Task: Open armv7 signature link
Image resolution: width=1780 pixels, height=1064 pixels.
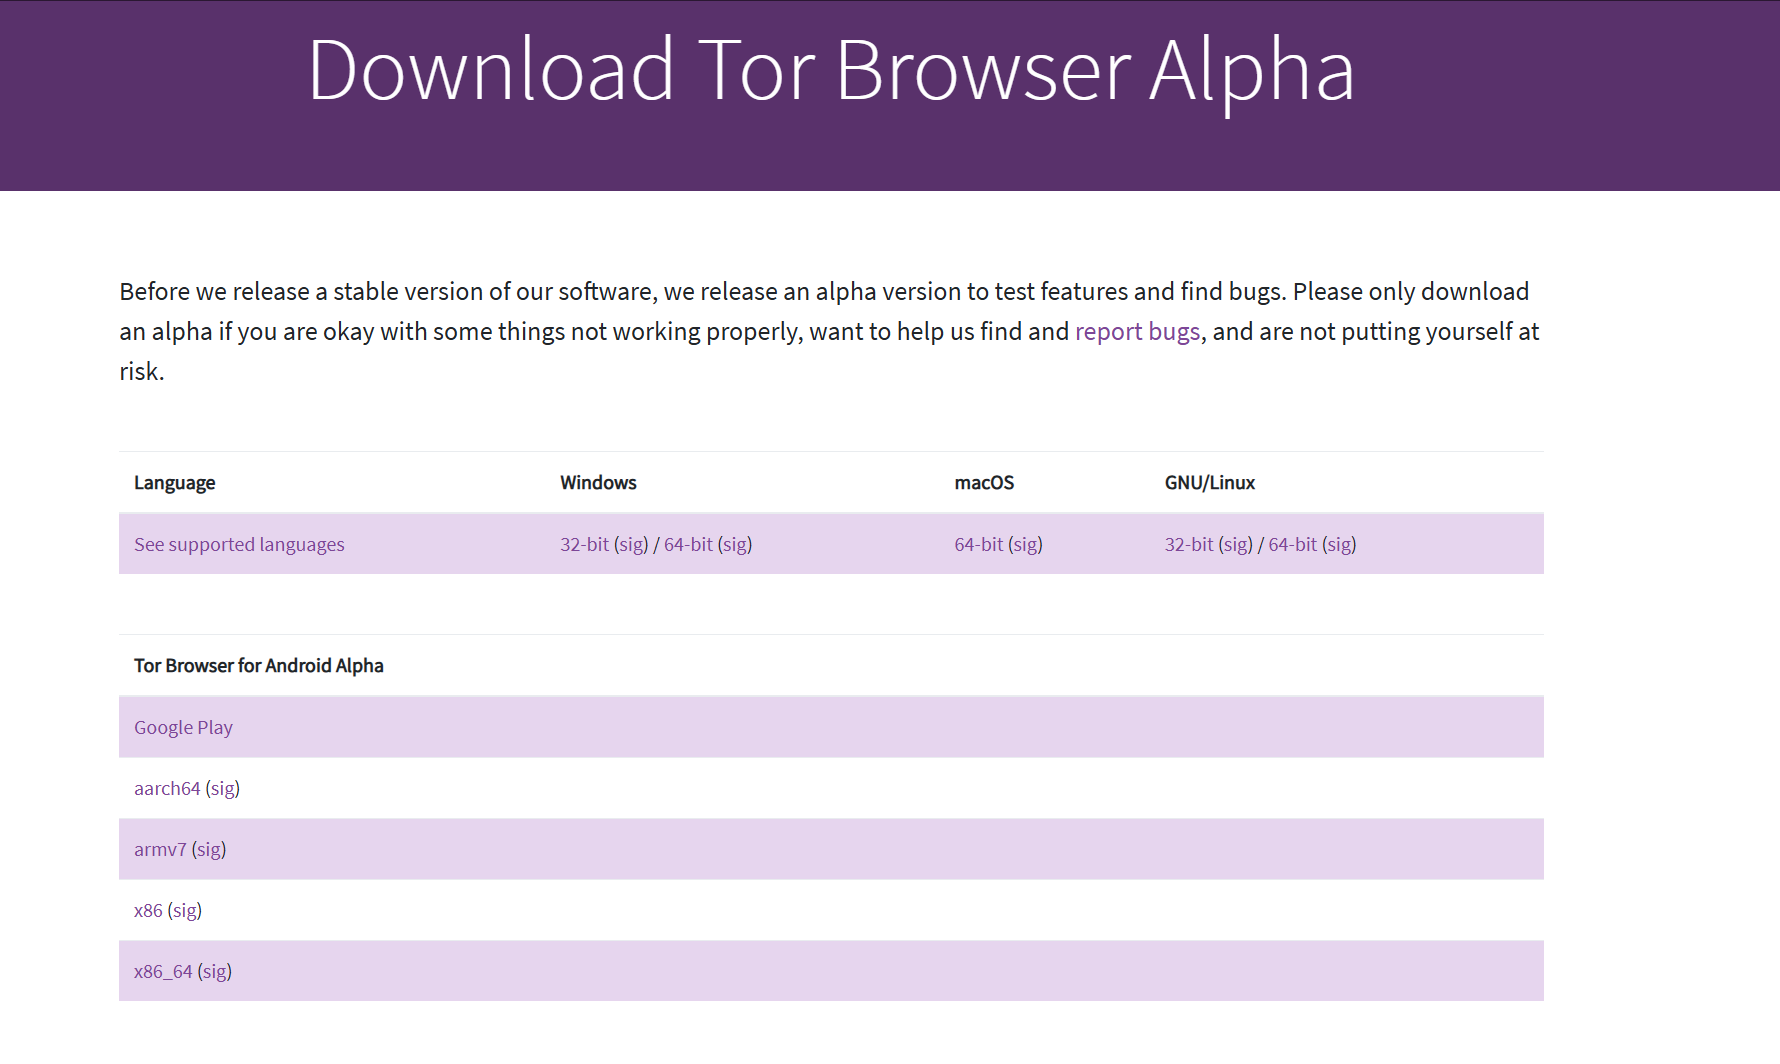Action: click(x=209, y=850)
